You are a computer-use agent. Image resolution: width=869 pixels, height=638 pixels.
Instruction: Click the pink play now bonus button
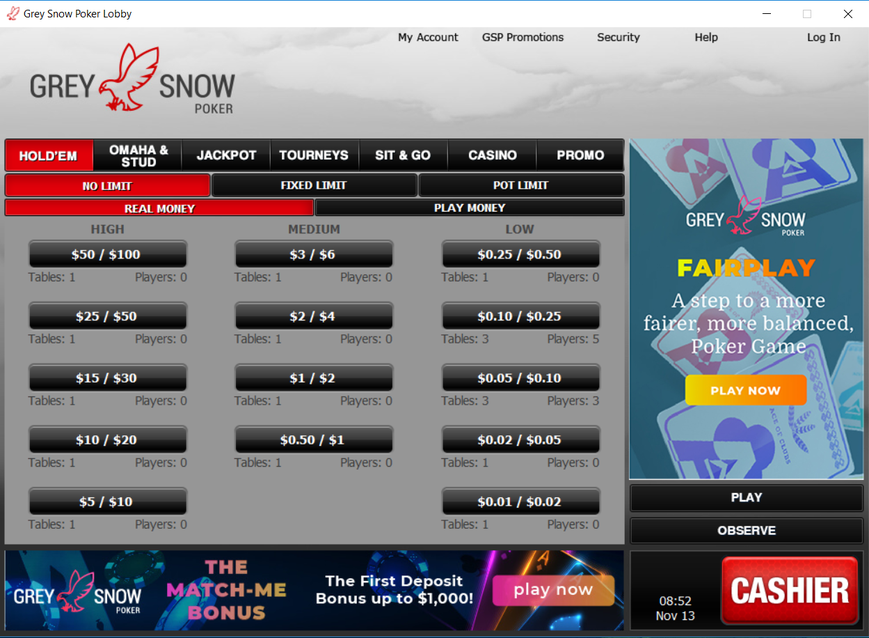553,590
